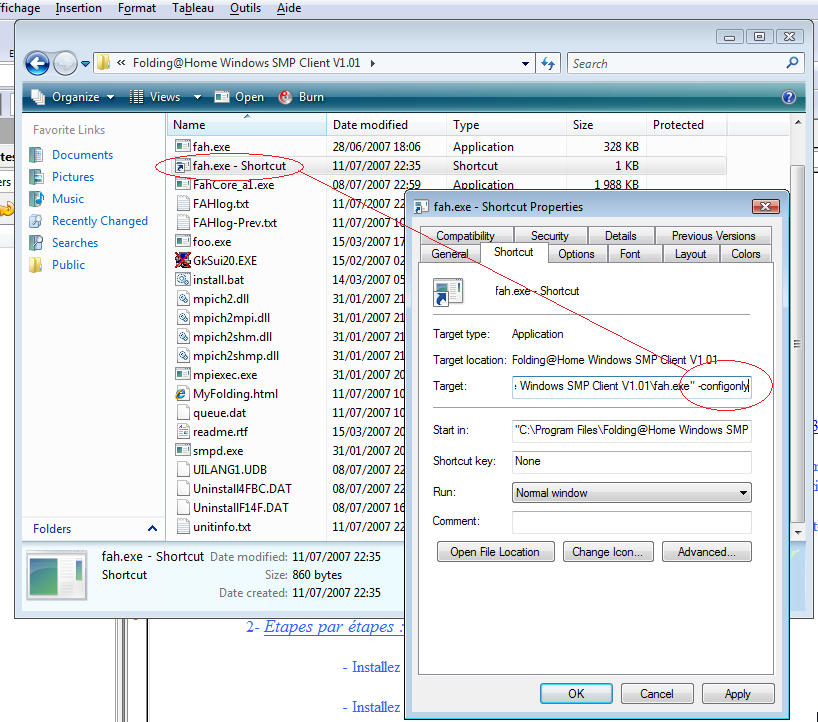The width and height of the screenshot is (818, 722).
Task: Switch to the Options tab
Action: 576,254
